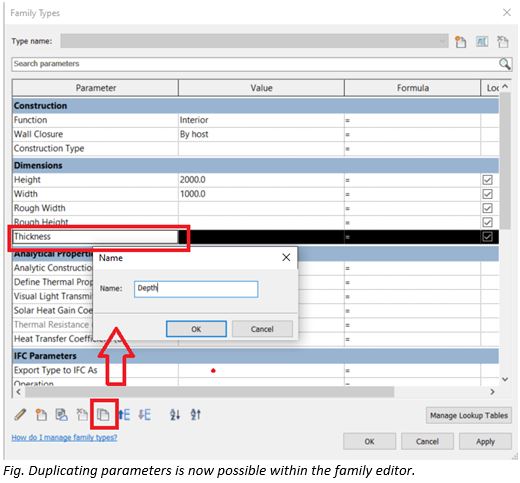Select the Height parameter name

[95, 180]
